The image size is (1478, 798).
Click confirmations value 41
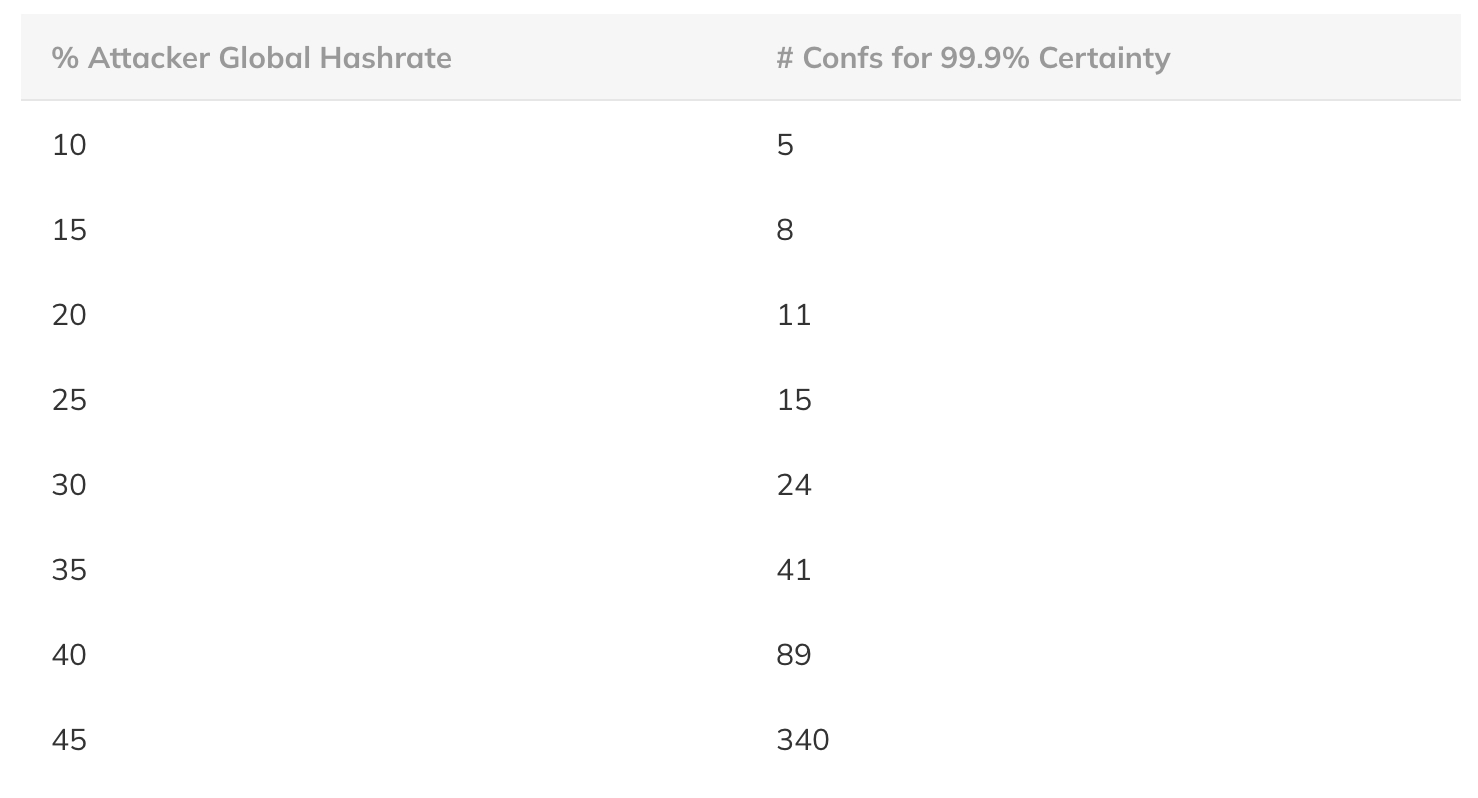click(x=794, y=570)
